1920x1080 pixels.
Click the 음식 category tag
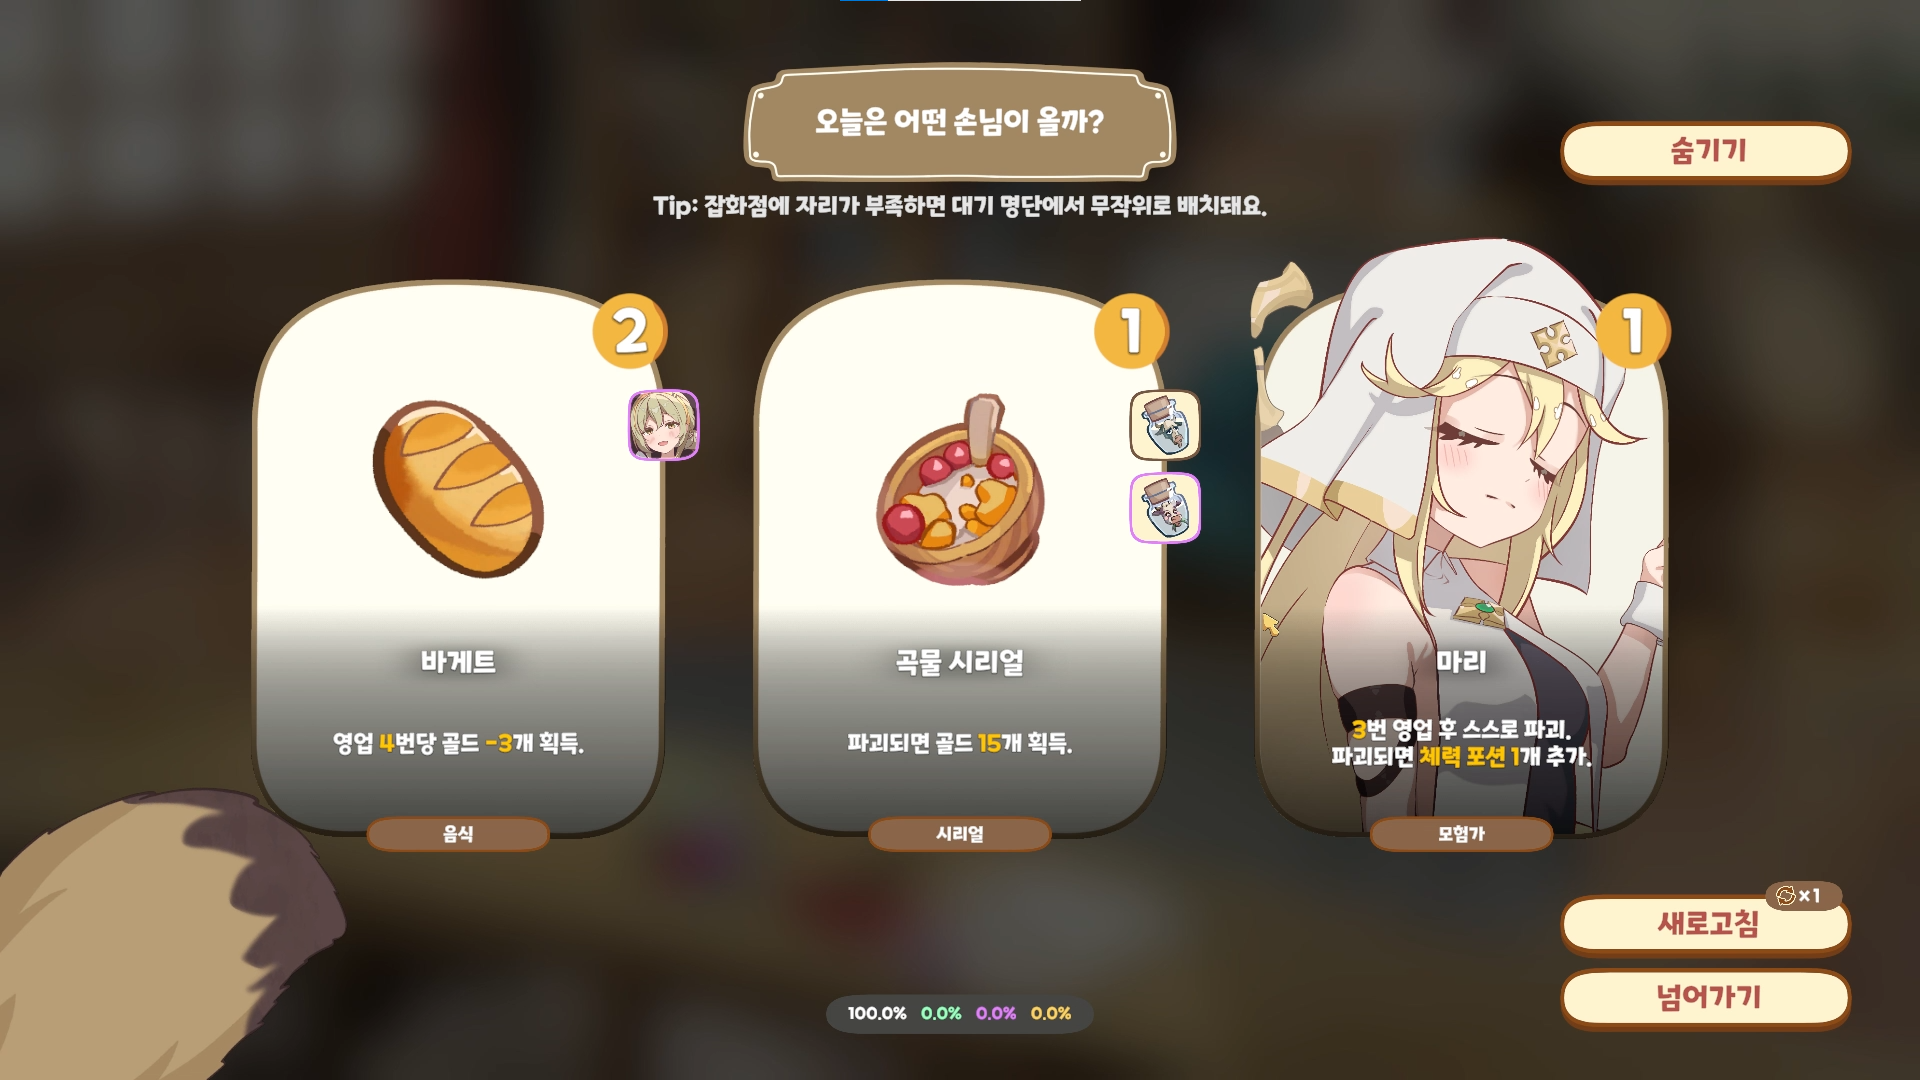pyautogui.click(x=459, y=834)
